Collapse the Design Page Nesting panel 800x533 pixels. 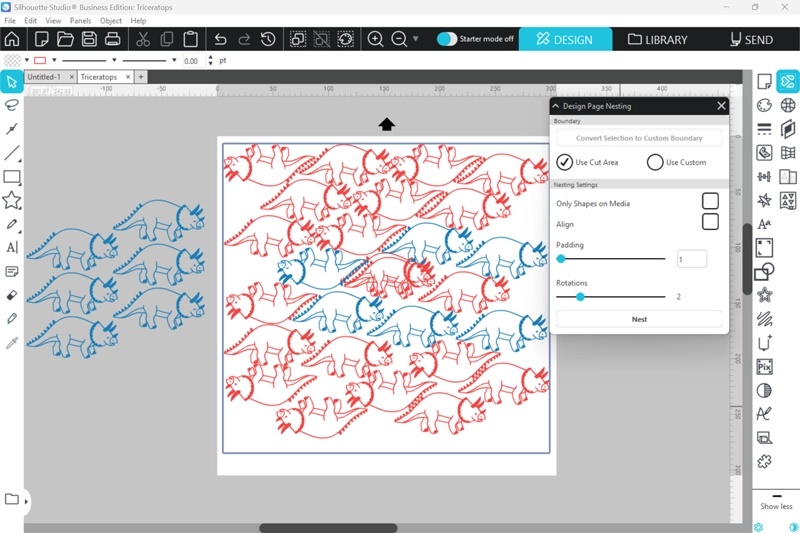(x=556, y=105)
